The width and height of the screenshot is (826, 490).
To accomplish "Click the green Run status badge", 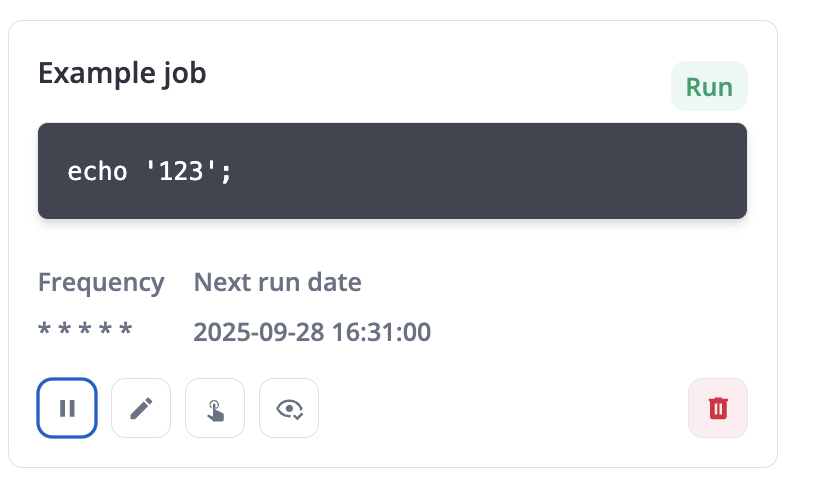I will tap(709, 87).
